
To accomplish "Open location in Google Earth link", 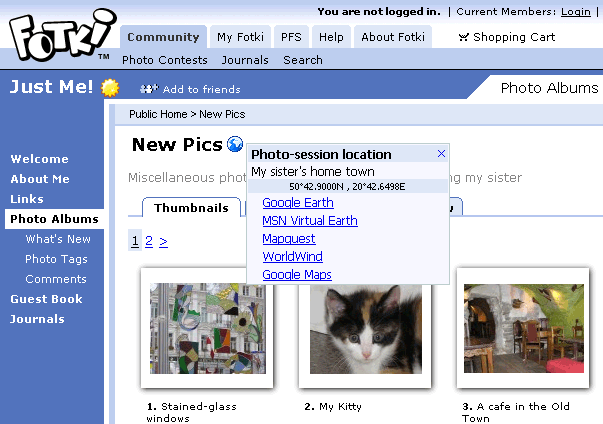I will coord(298,203).
